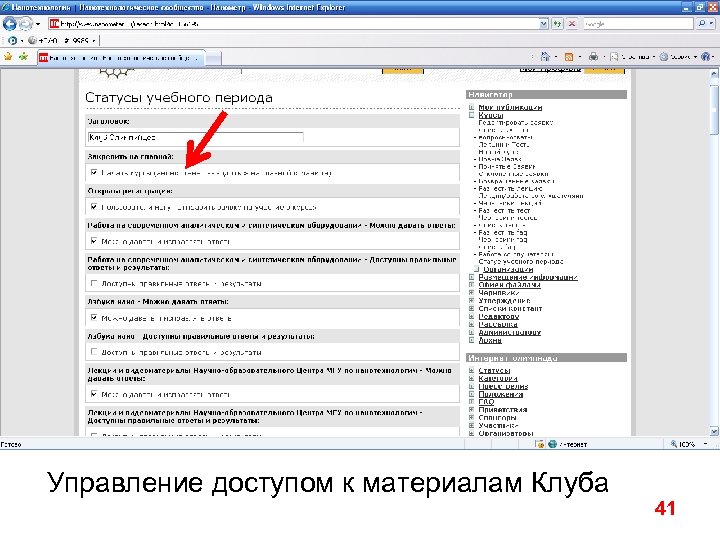Open Обмен файлами link
The width and height of the screenshot is (720, 540).
(509, 285)
